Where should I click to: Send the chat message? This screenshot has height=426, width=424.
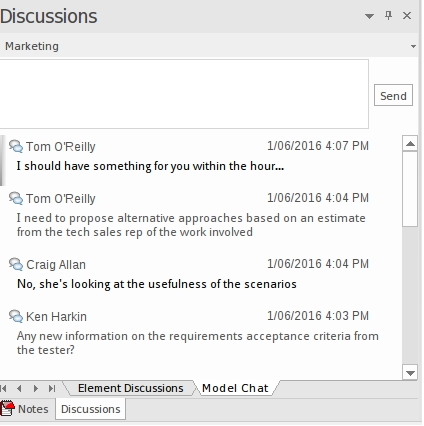click(x=393, y=95)
